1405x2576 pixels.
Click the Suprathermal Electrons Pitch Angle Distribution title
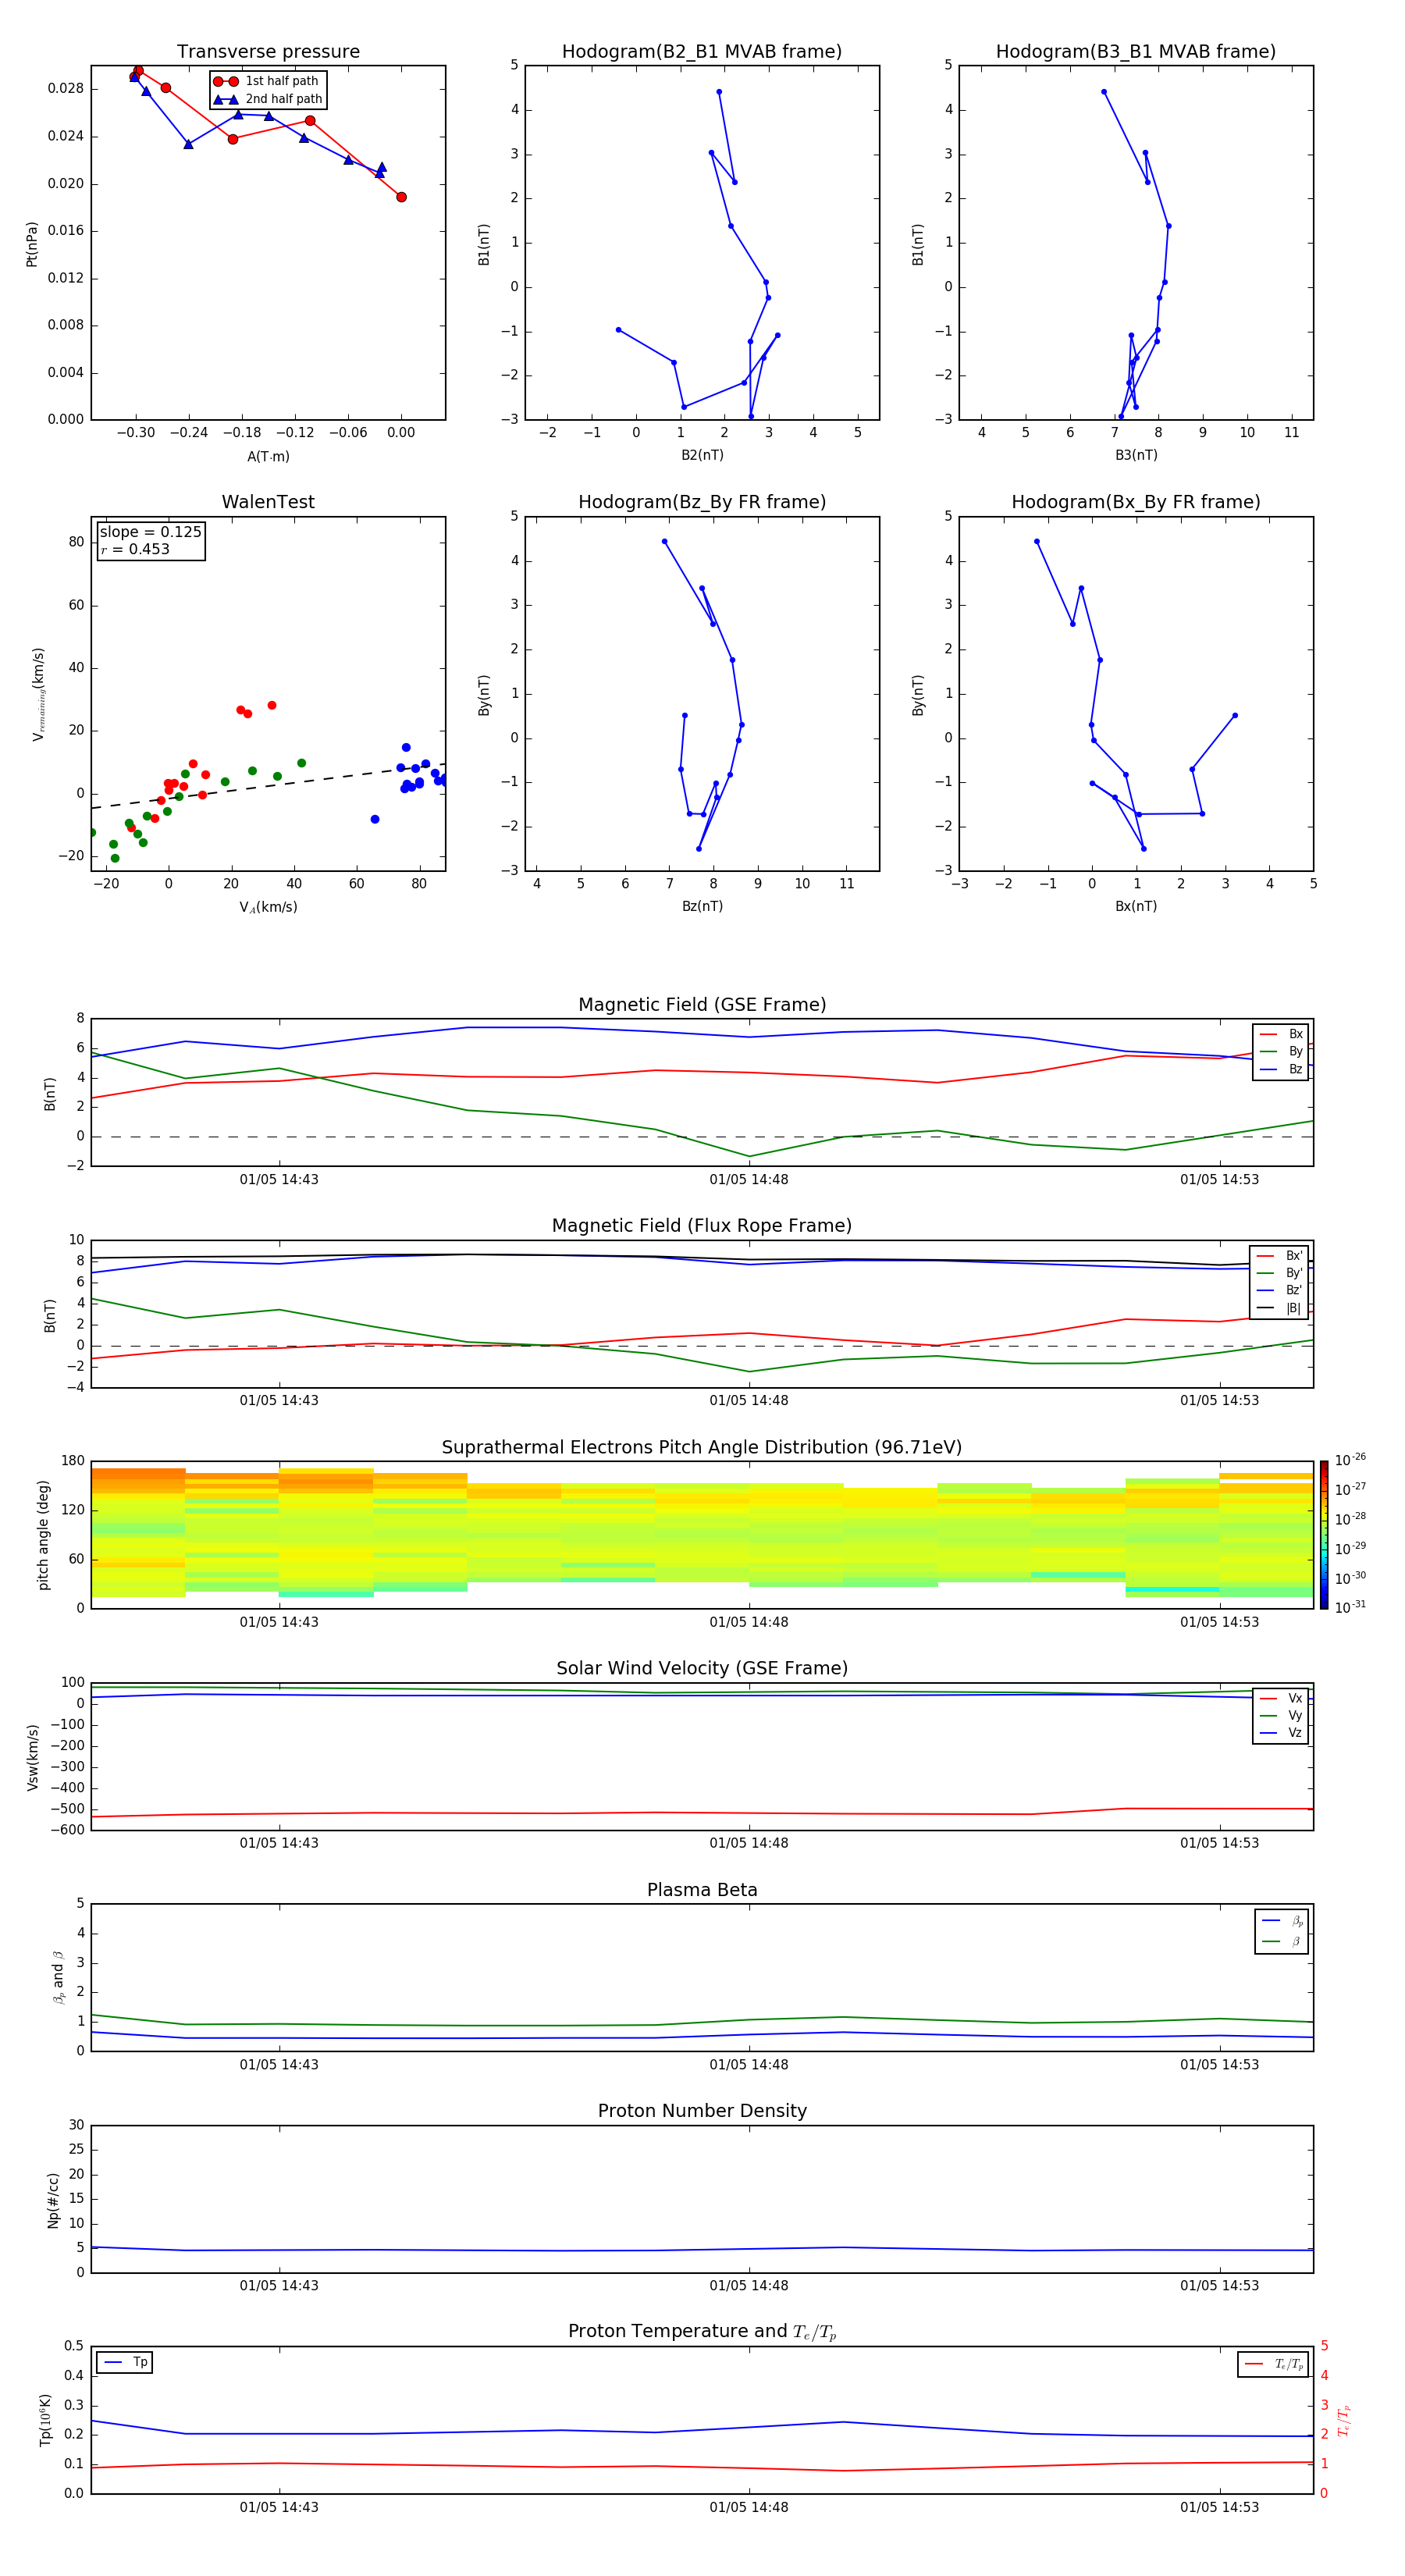(701, 1447)
